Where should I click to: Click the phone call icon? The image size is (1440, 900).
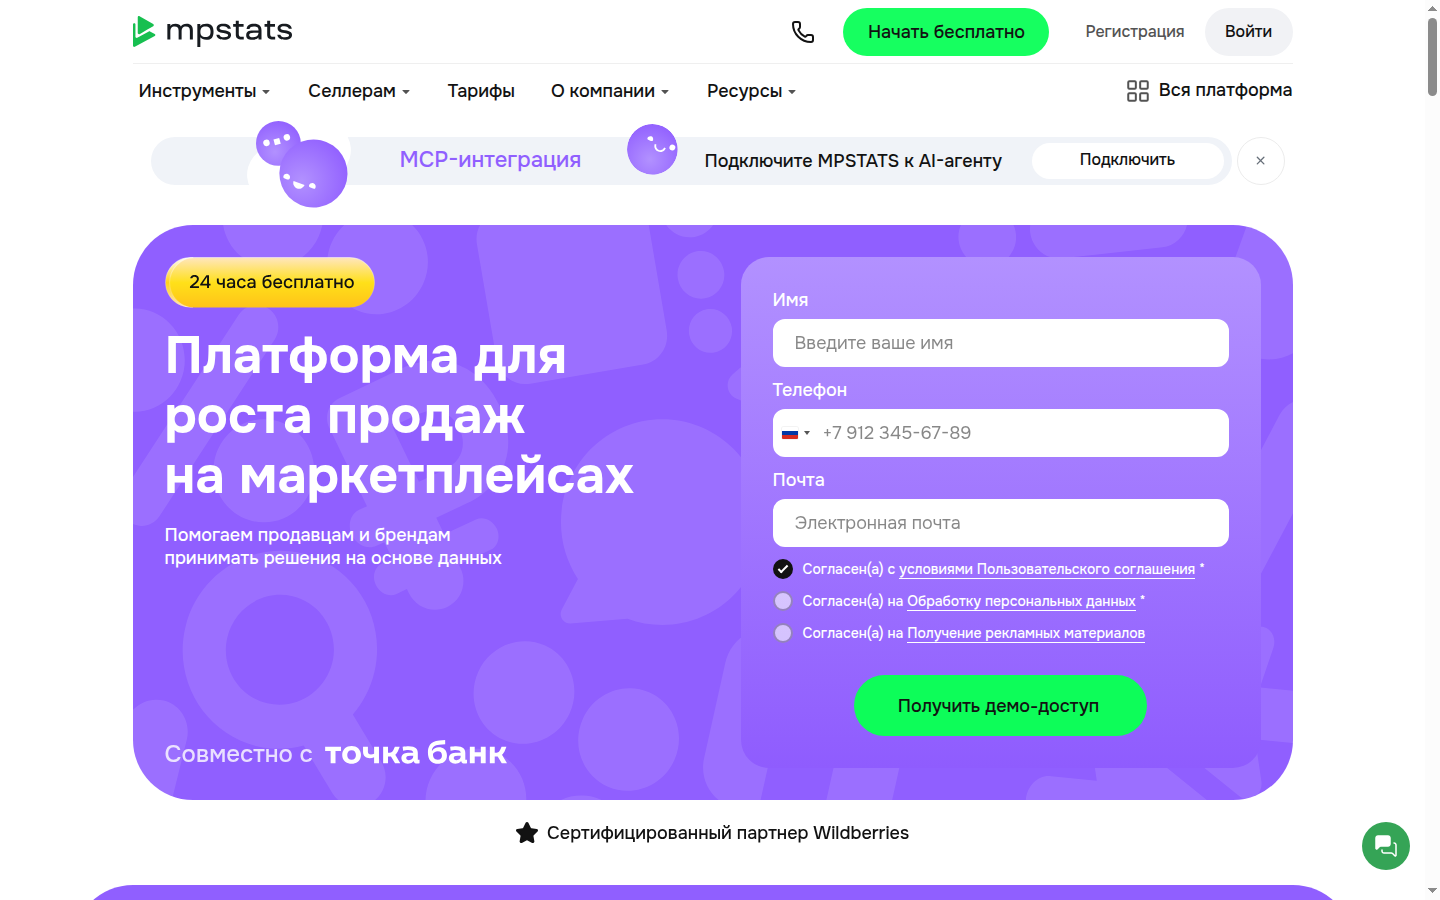803,32
